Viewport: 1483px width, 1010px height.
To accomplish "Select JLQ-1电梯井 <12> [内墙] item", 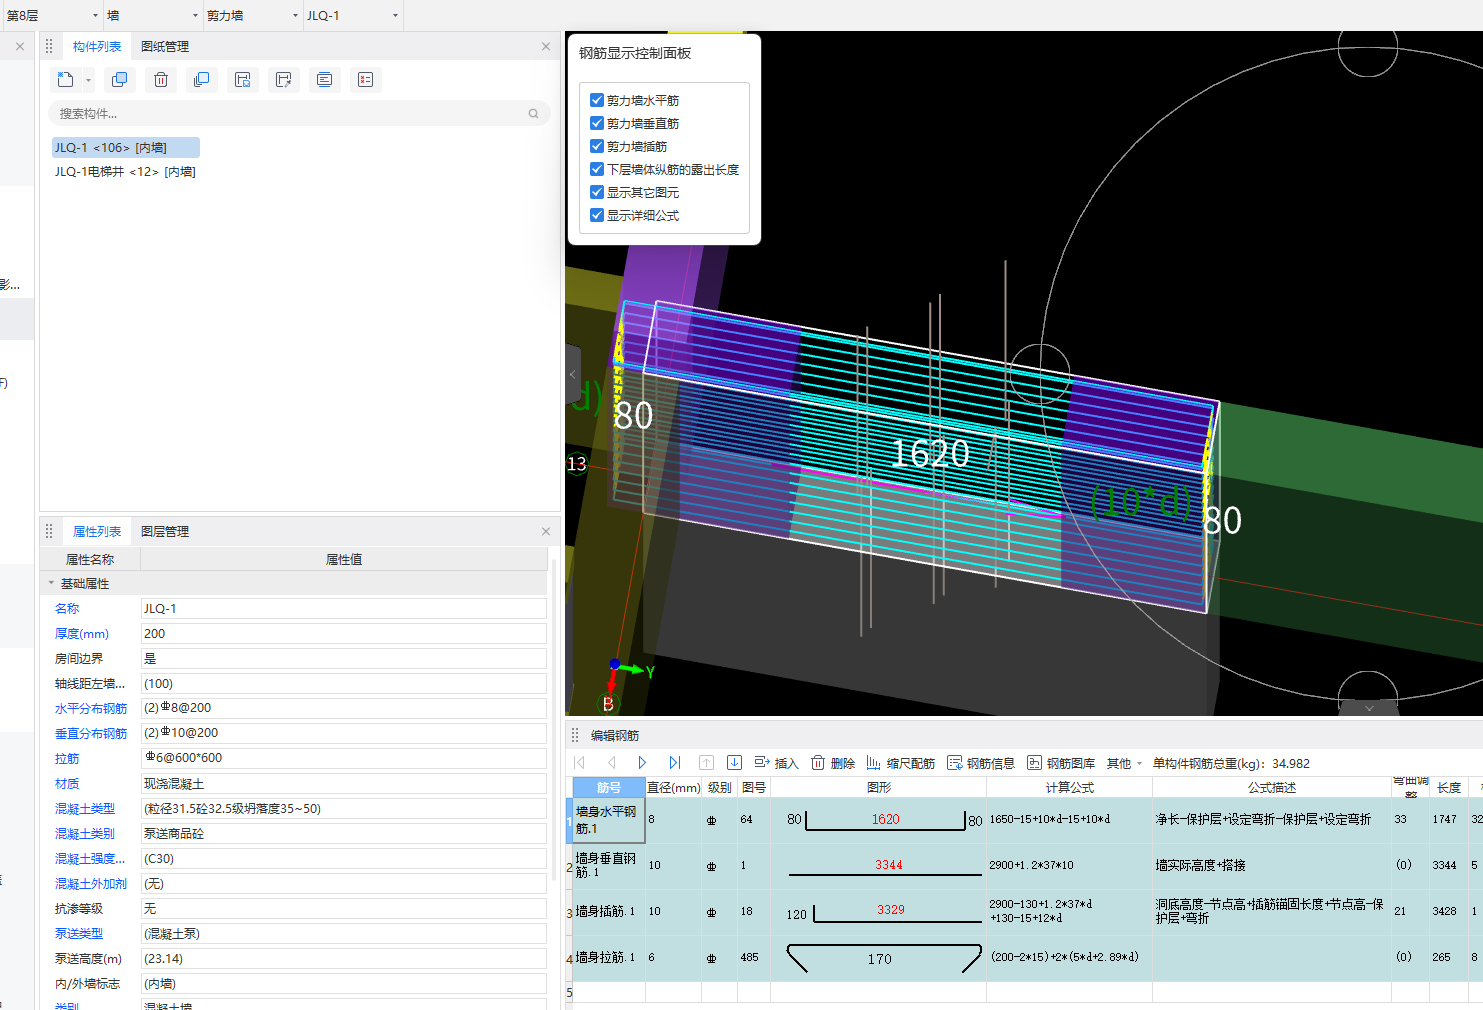I will click(125, 172).
